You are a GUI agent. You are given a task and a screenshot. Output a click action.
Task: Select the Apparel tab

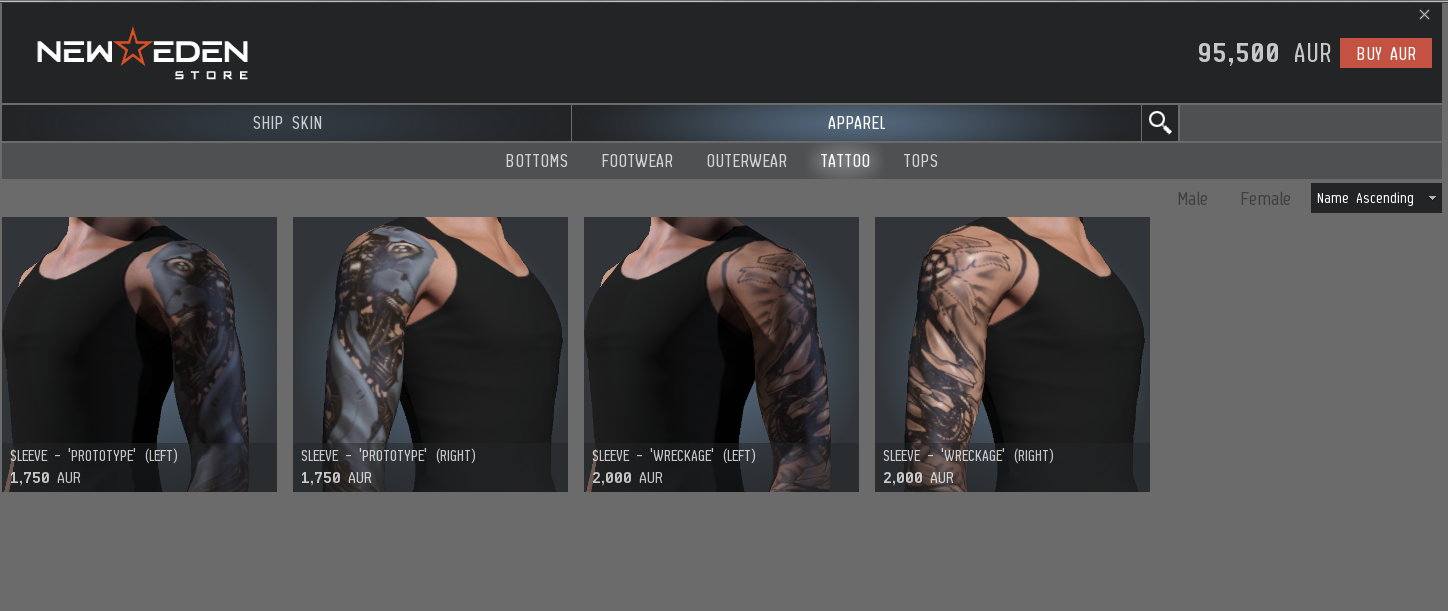pyautogui.click(x=856, y=123)
